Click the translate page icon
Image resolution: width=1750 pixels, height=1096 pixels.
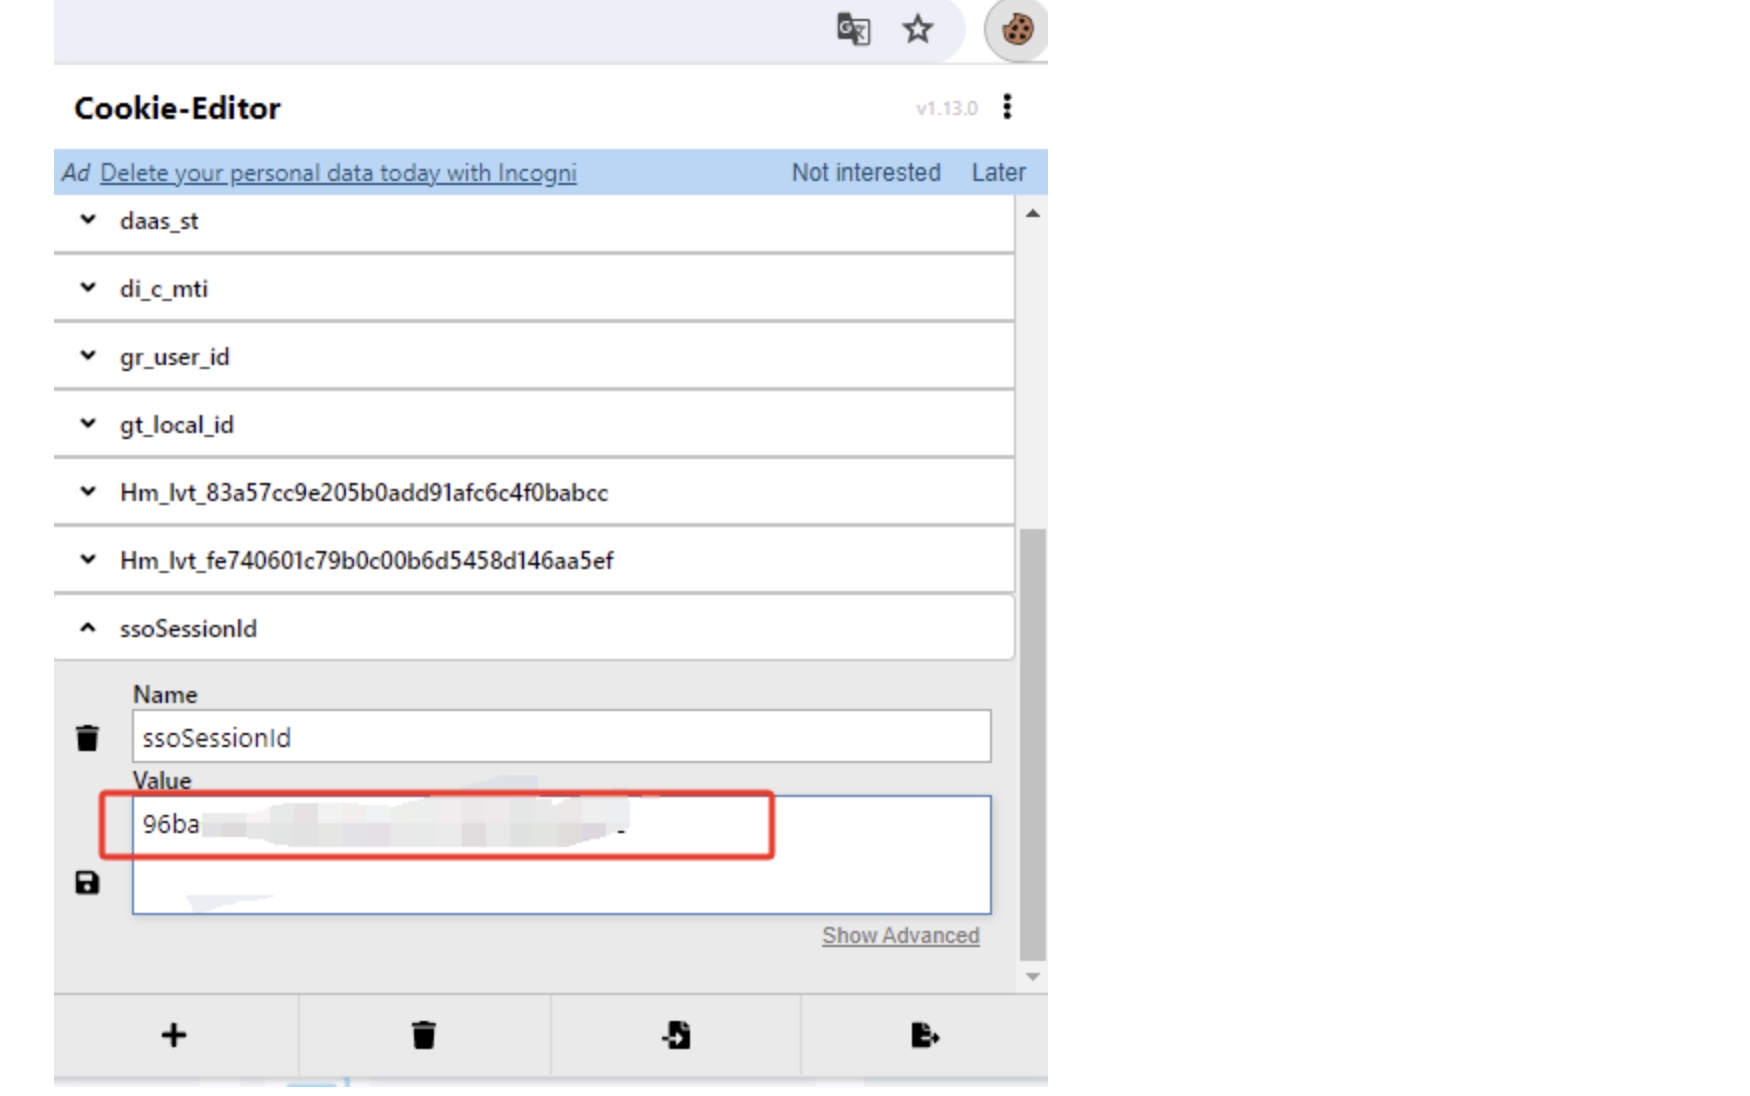[x=853, y=29]
